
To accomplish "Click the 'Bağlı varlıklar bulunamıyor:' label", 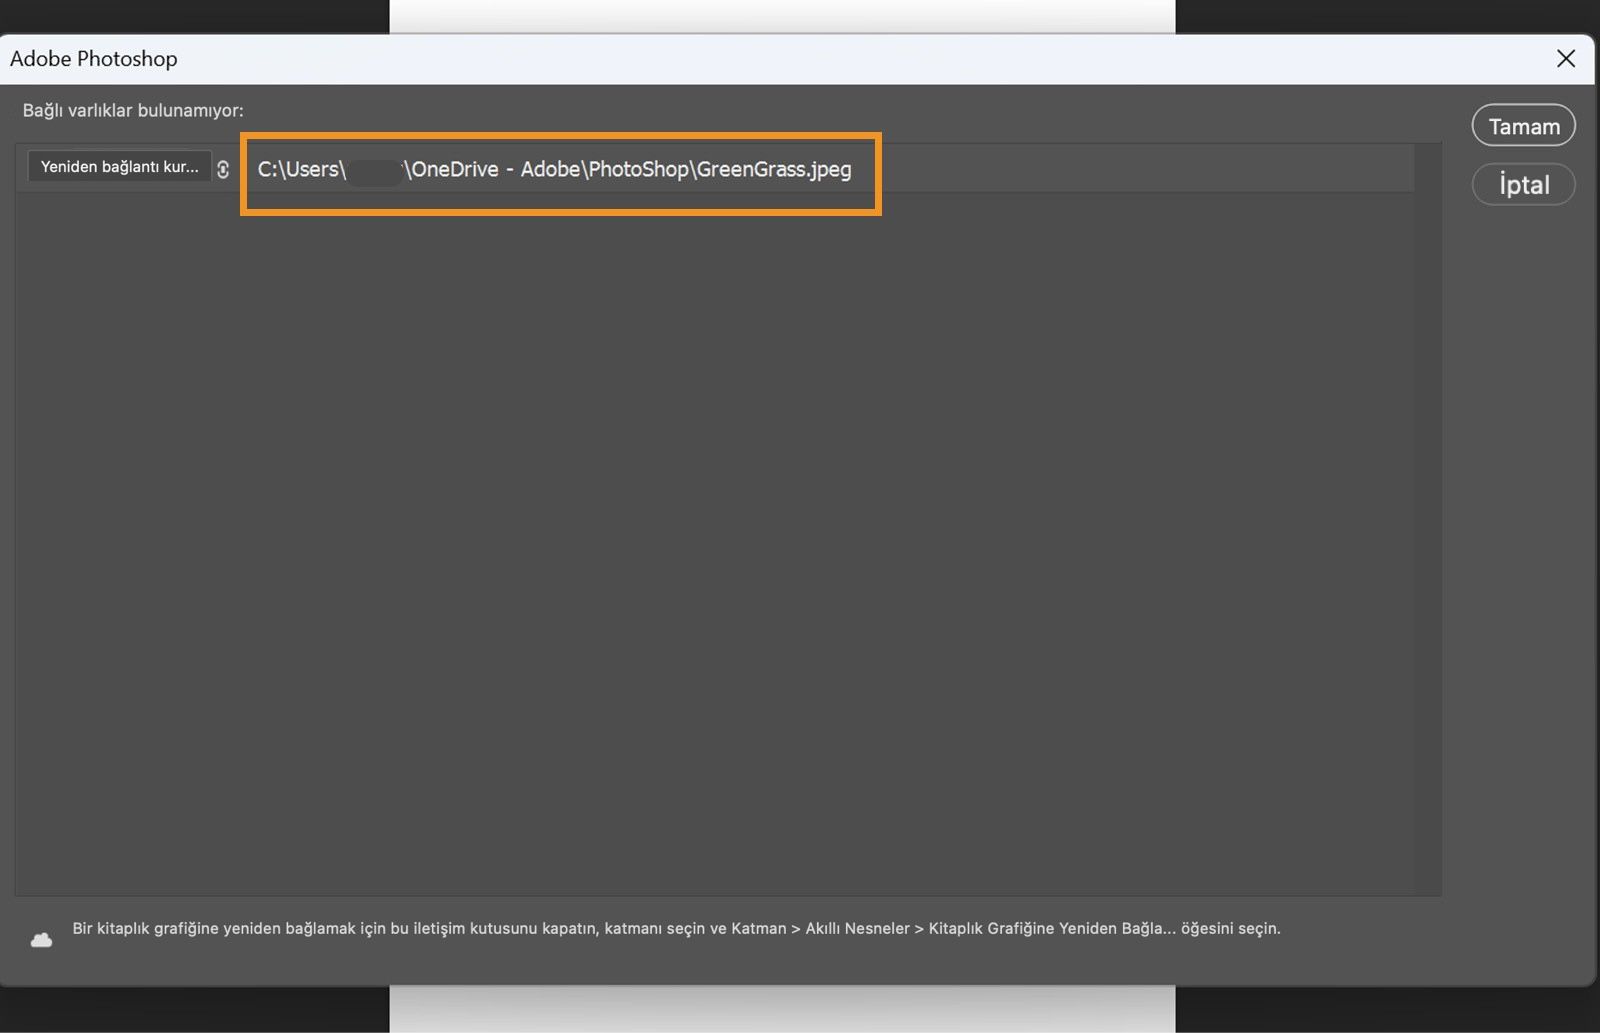I will (133, 110).
